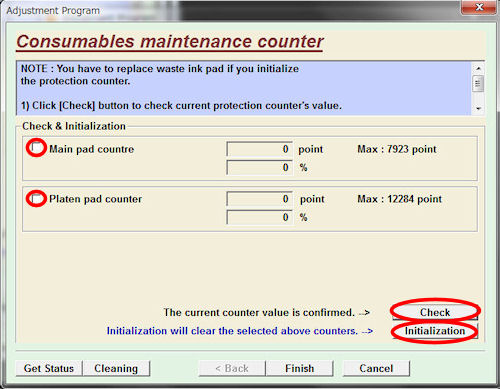Enable the Main pad counter checkbox
The width and height of the screenshot is (500, 389).
pos(36,148)
